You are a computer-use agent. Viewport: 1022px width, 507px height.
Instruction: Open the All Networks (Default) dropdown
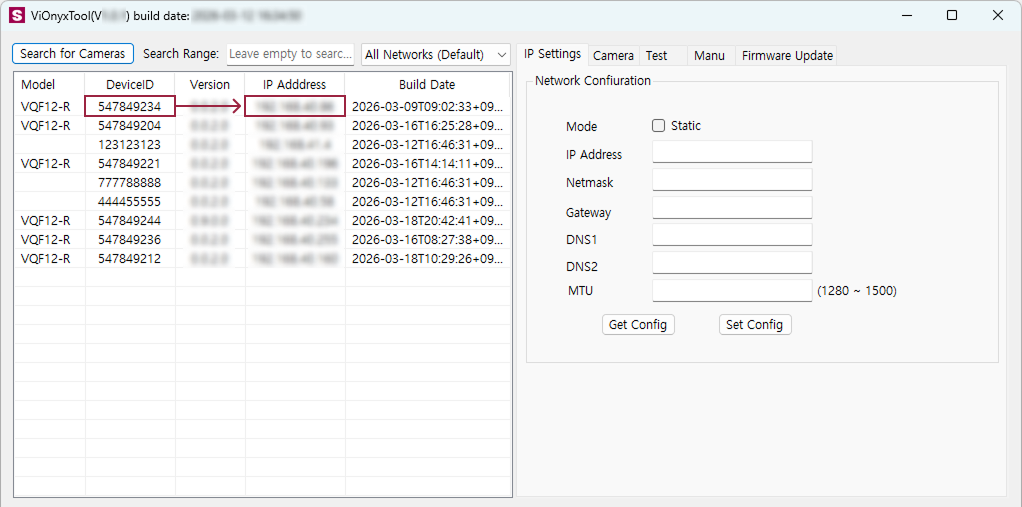(x=436, y=55)
